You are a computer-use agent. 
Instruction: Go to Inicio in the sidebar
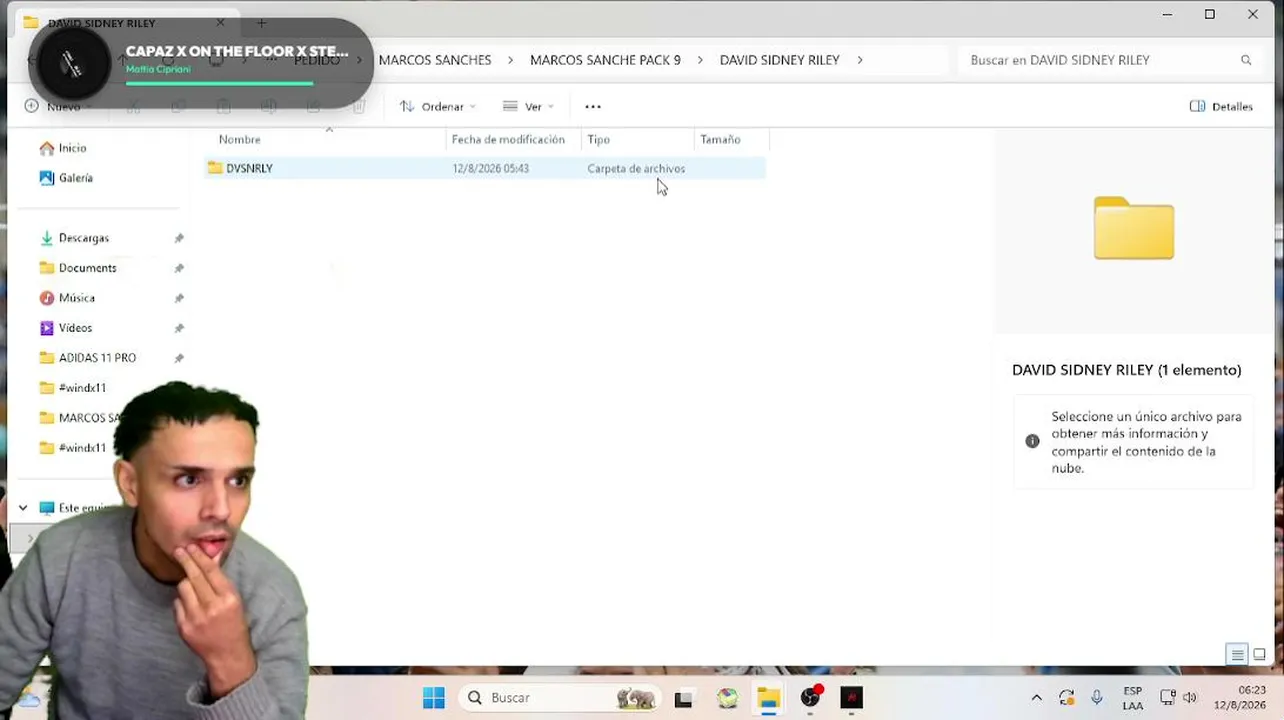coord(72,148)
